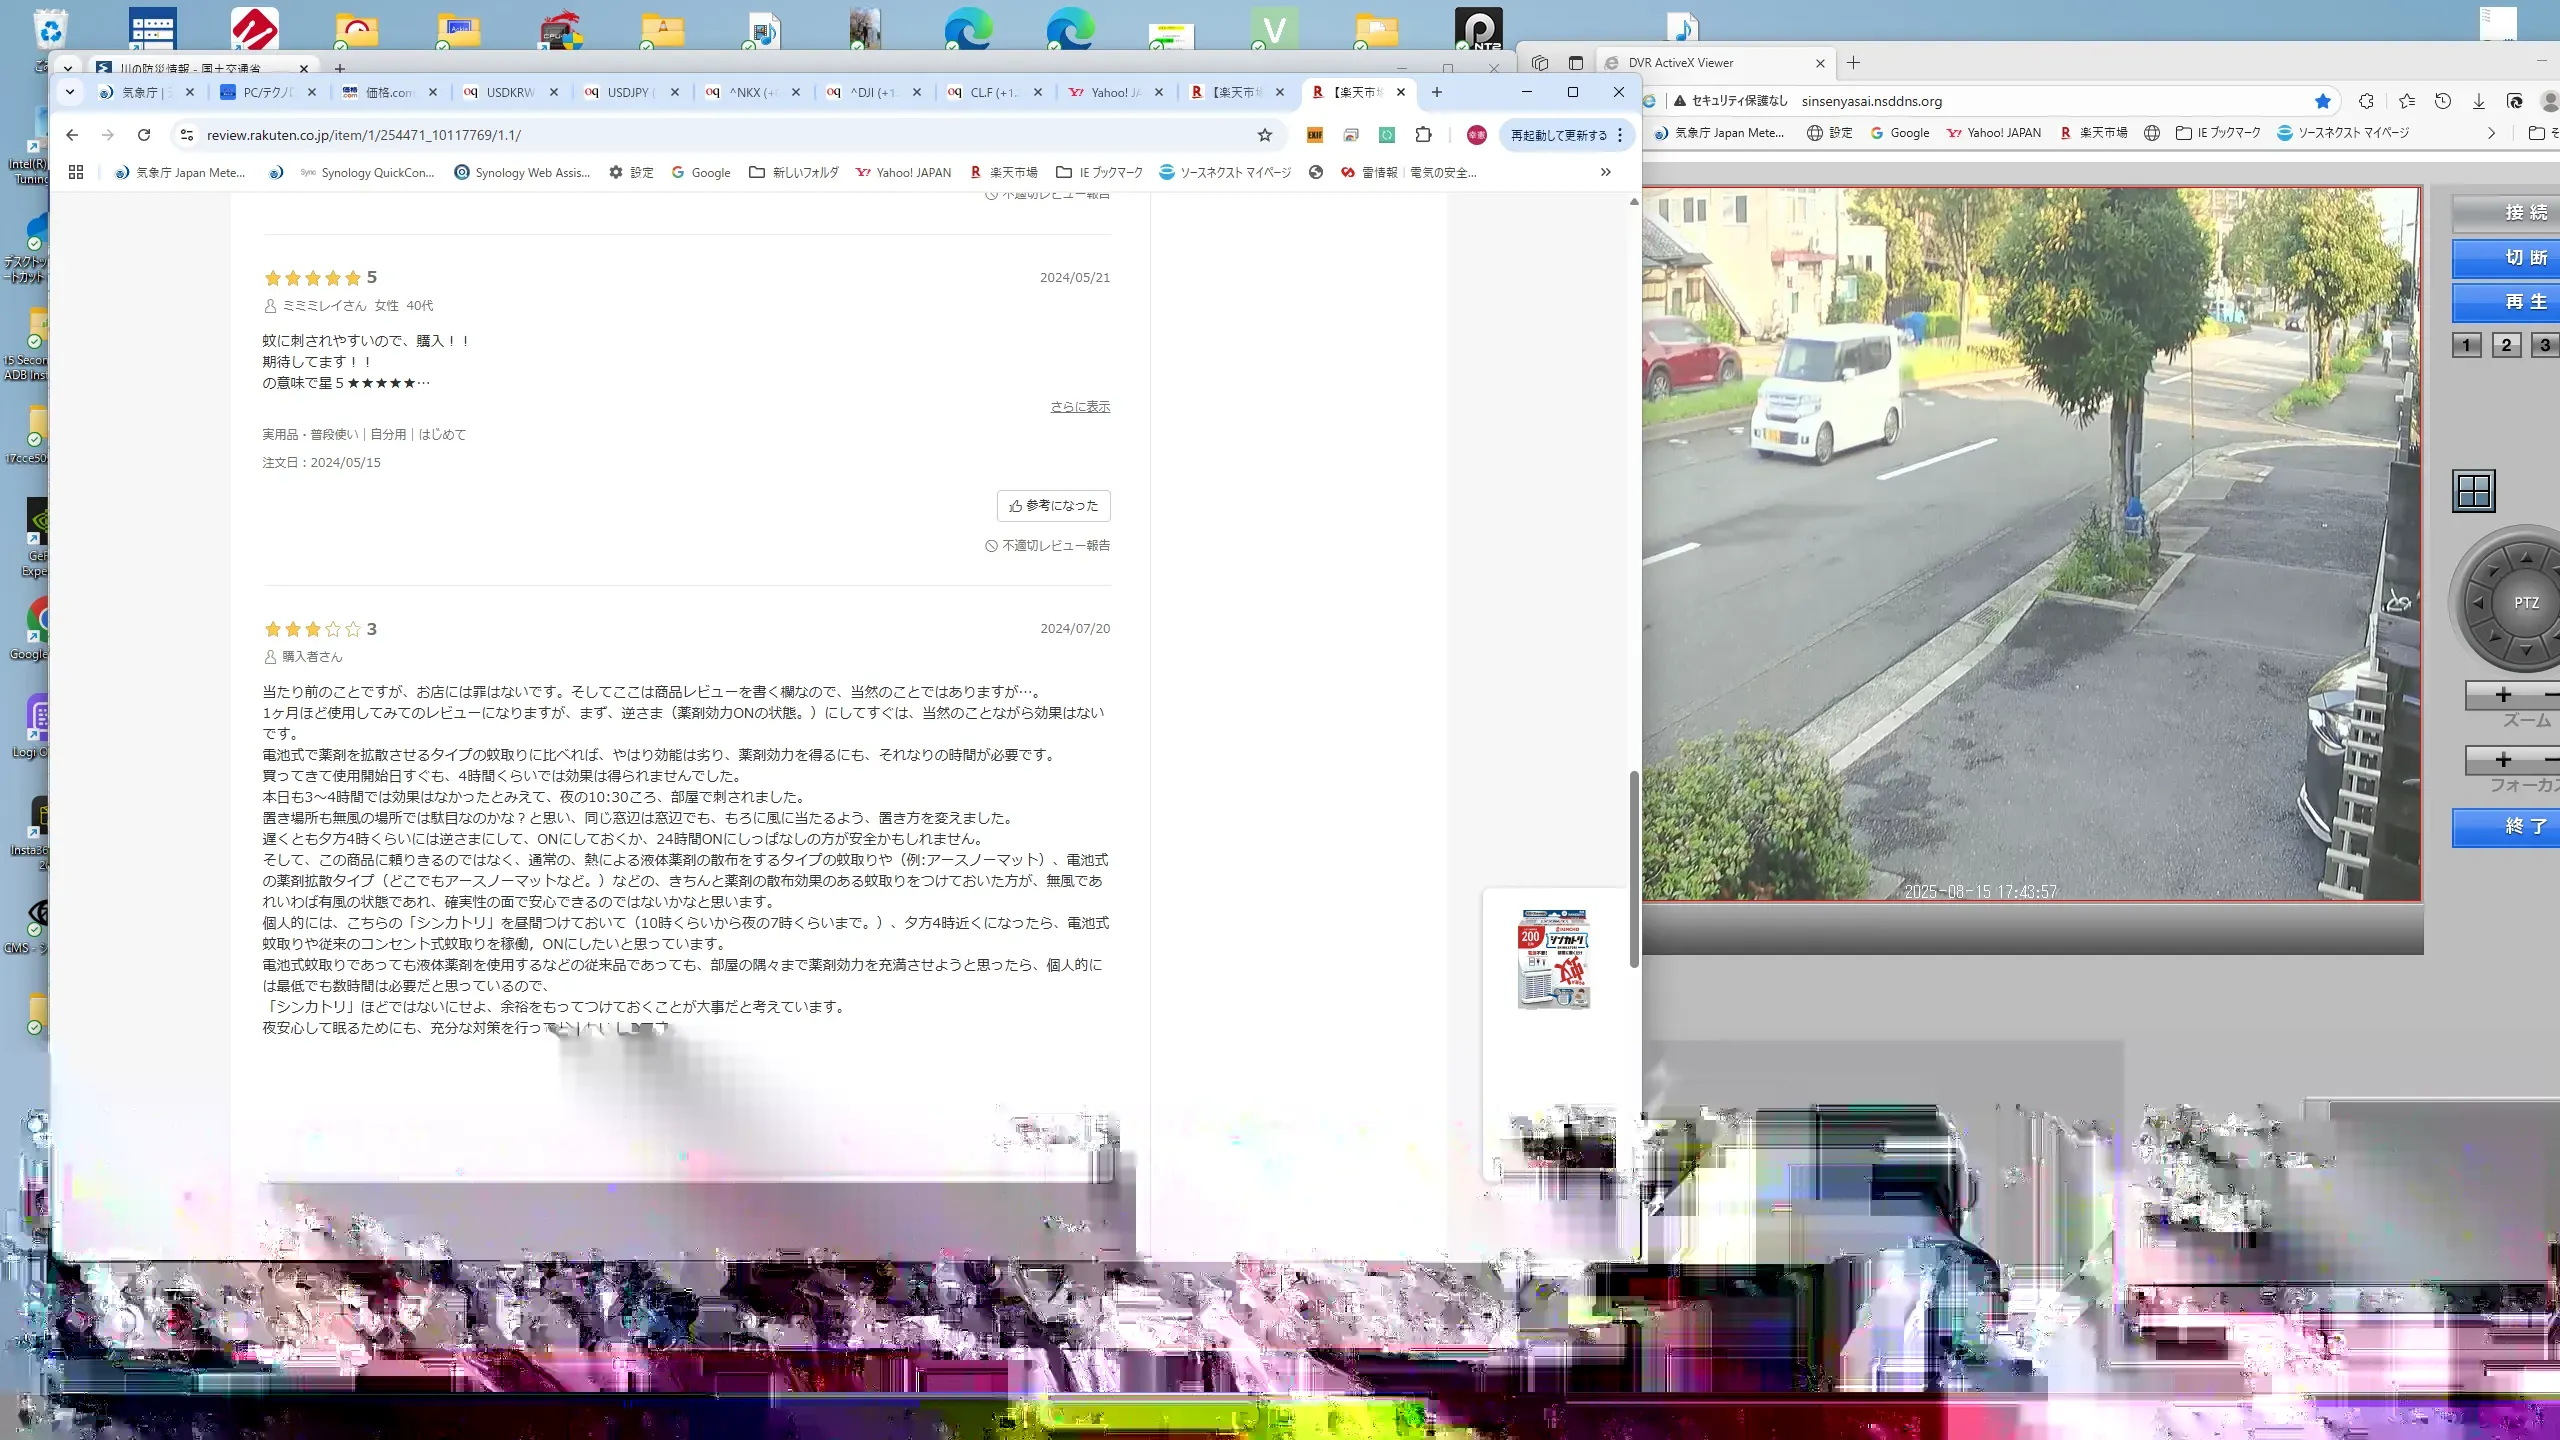This screenshot has width=2560, height=1440.
Task: Expand Chrome tab search dropdown chevron
Action: point(69,92)
